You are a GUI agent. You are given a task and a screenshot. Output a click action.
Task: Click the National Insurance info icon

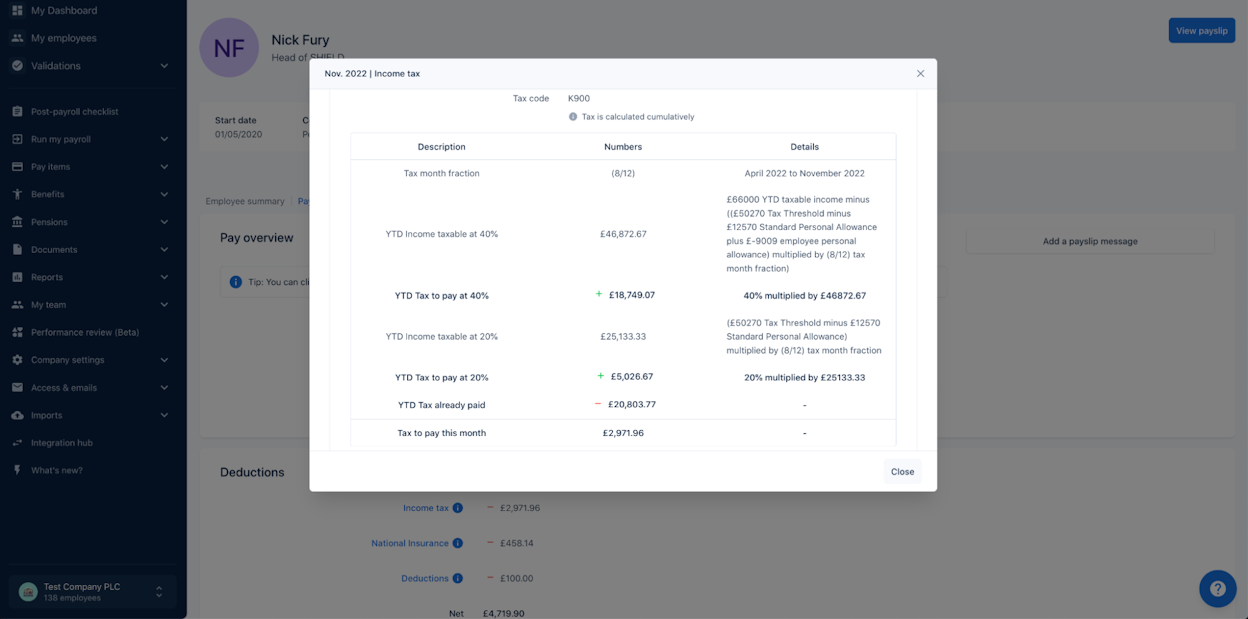tap(458, 543)
